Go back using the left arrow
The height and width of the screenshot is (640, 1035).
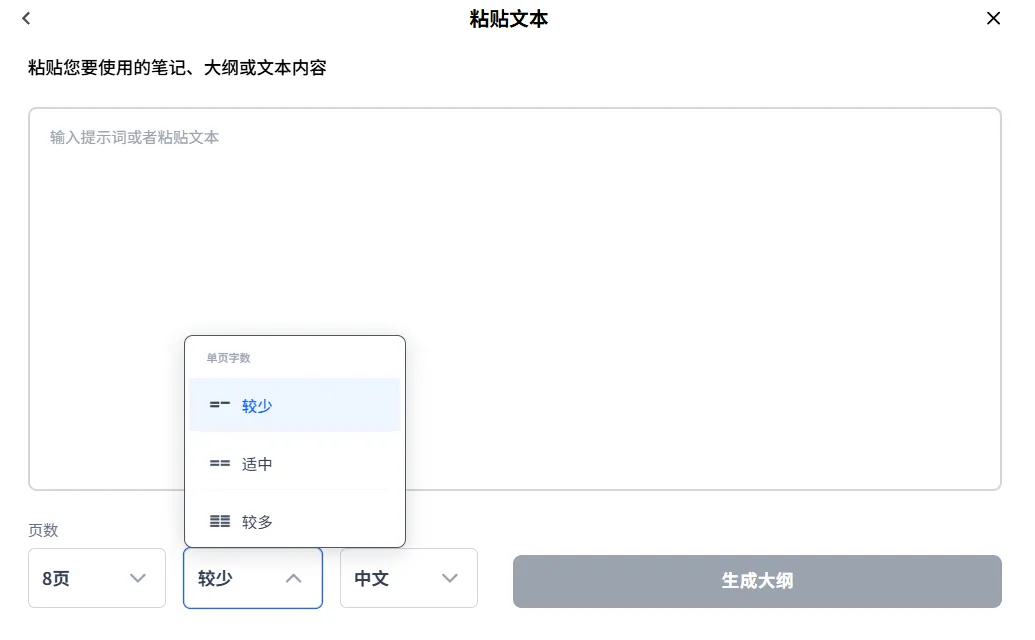click(x=26, y=18)
